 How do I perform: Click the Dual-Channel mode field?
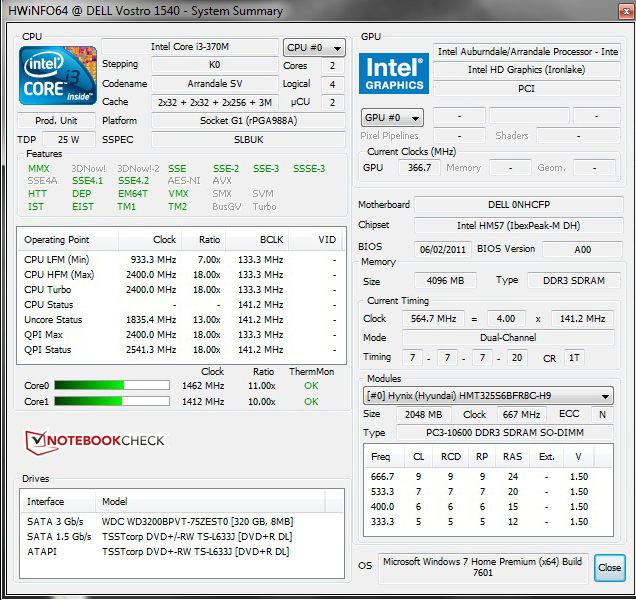(508, 338)
